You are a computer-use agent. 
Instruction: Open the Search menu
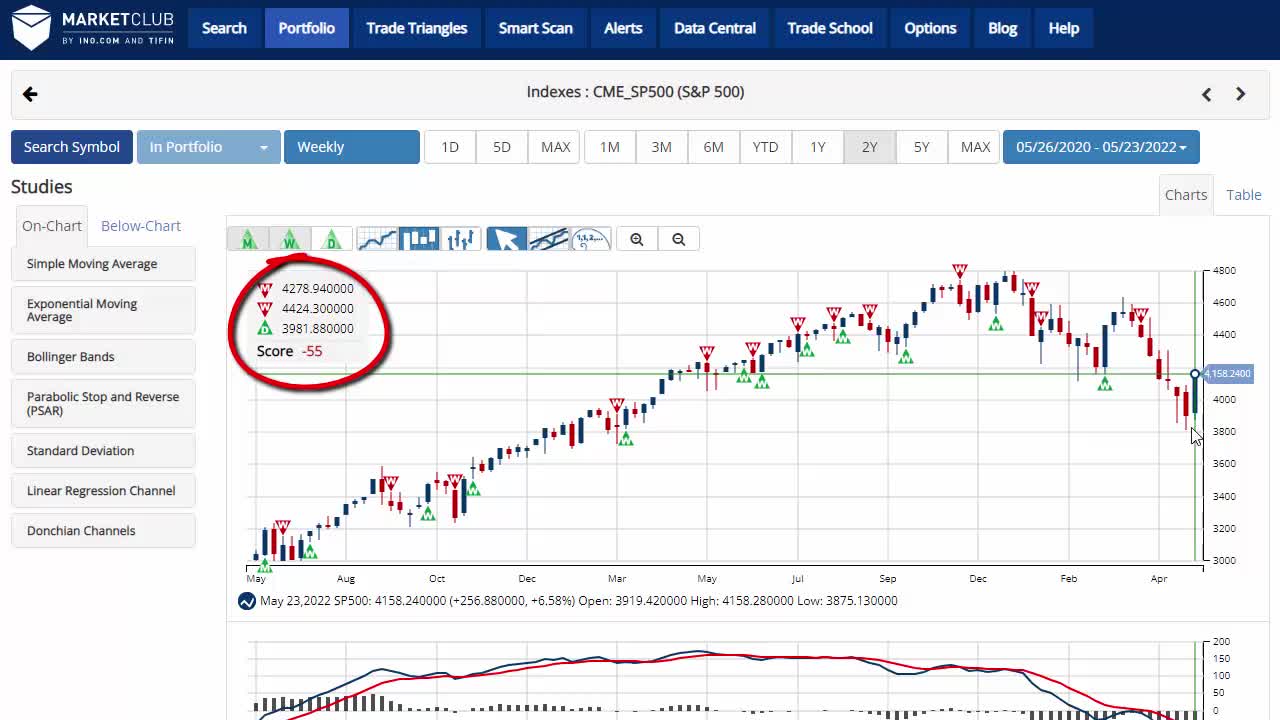[x=224, y=28]
